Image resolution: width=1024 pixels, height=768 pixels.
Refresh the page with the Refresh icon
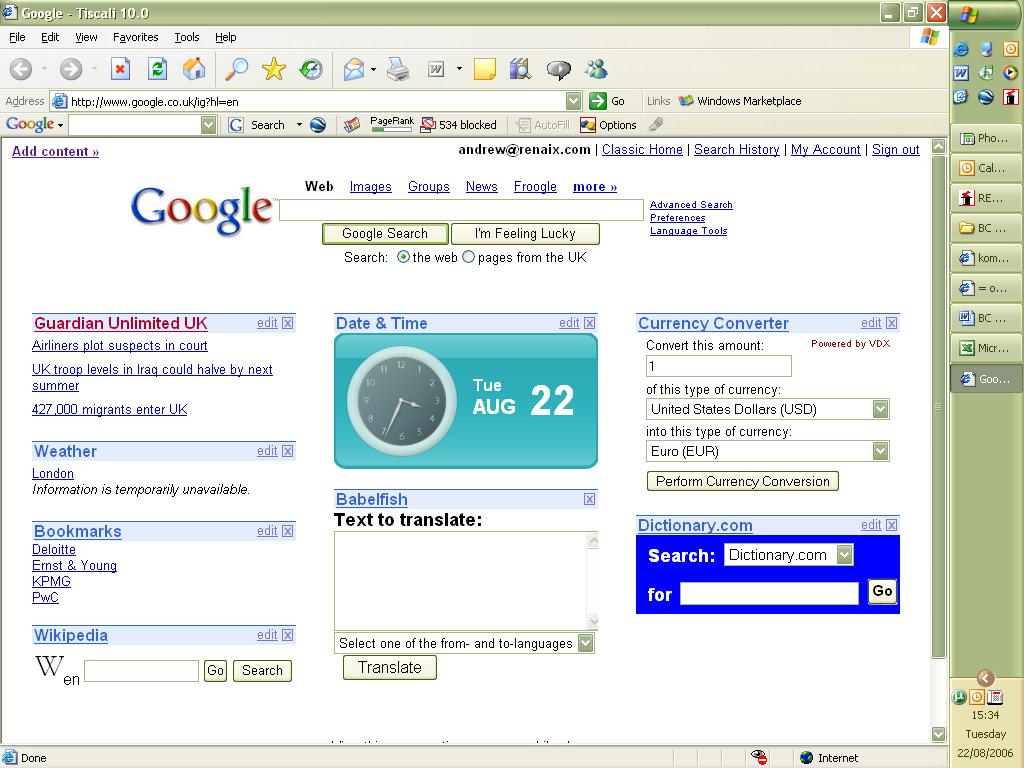(157, 69)
